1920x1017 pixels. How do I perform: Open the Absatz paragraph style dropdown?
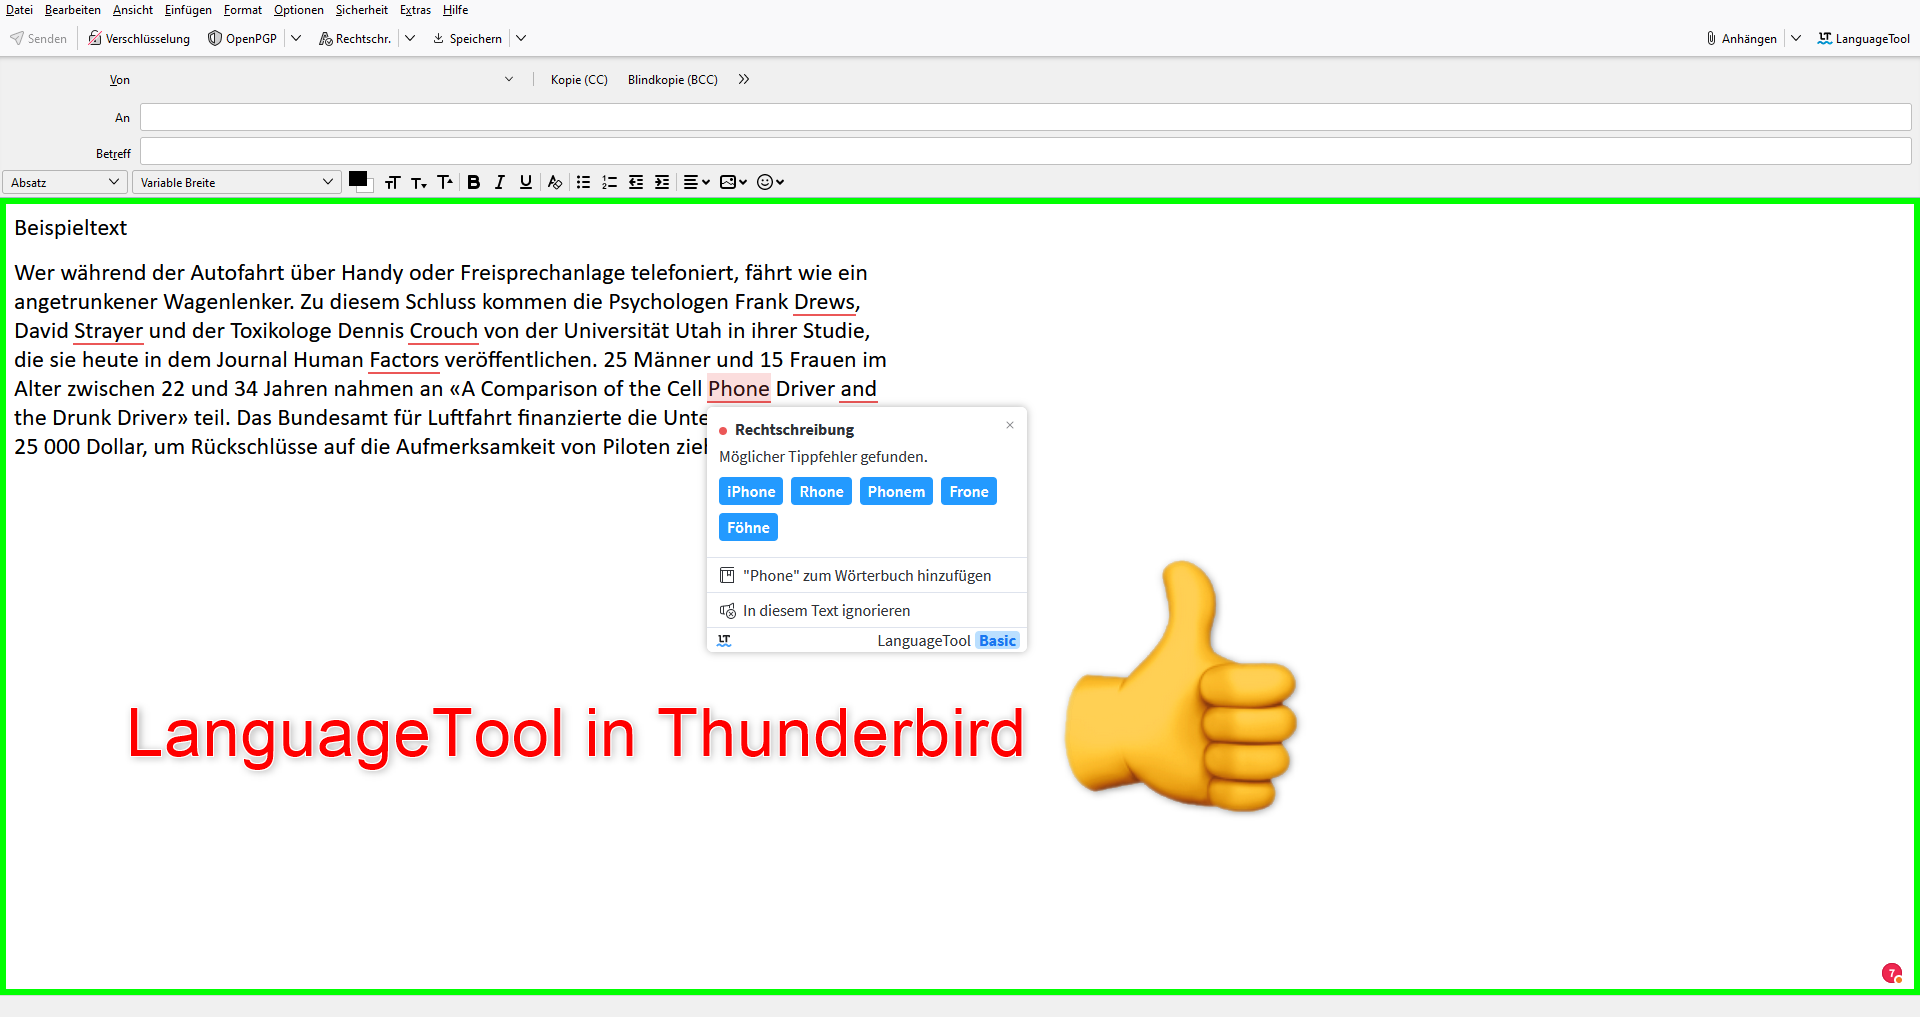pyautogui.click(x=65, y=182)
